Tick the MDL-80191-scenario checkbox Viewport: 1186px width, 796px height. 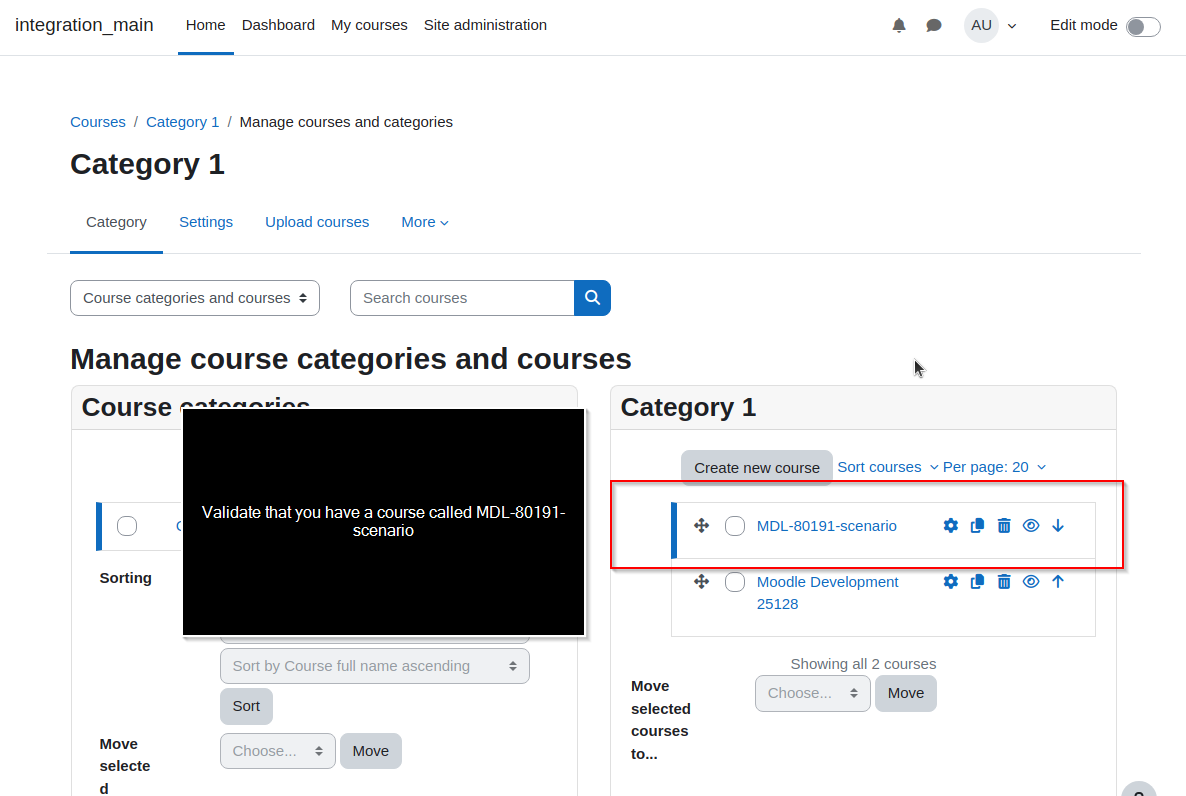point(734,526)
